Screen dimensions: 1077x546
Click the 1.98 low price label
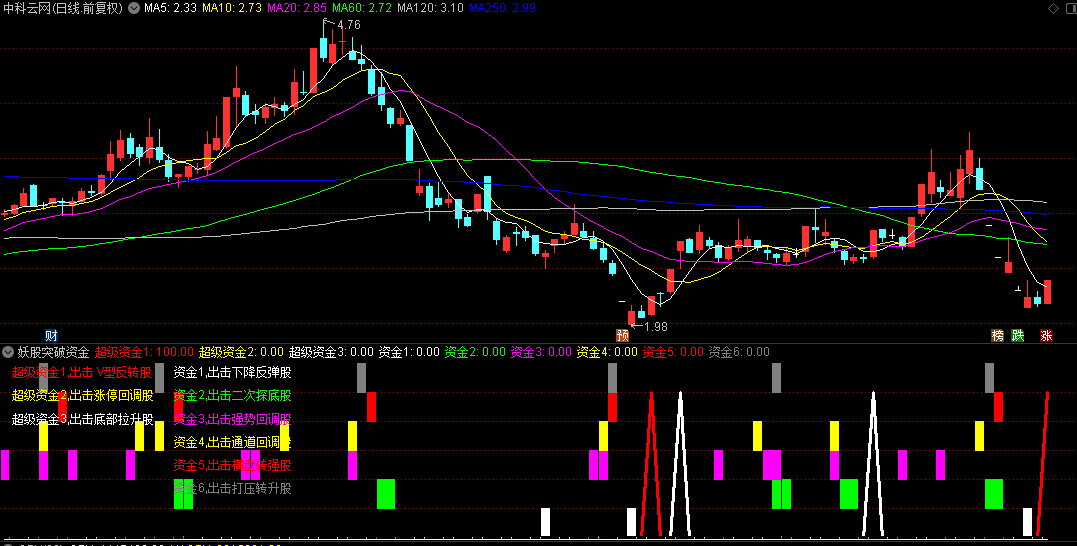[x=656, y=327]
